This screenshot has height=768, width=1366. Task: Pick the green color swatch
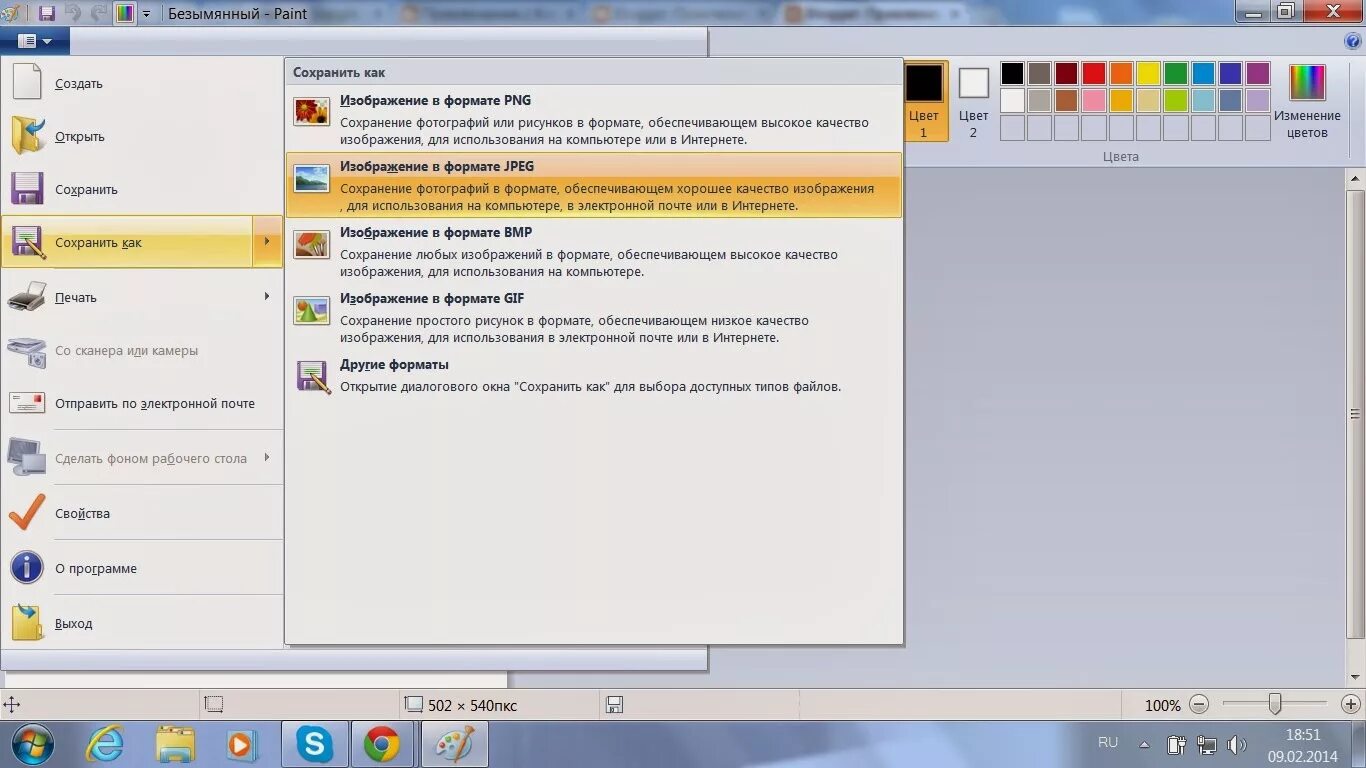point(1176,73)
